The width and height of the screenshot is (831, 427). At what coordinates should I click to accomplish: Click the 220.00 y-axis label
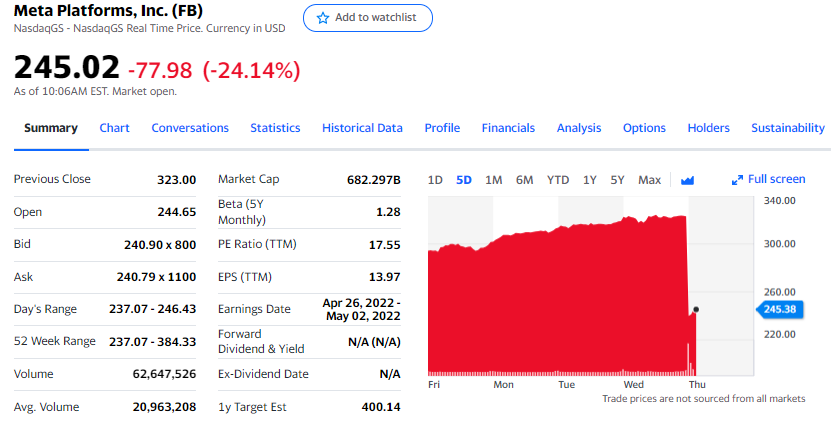coord(780,334)
